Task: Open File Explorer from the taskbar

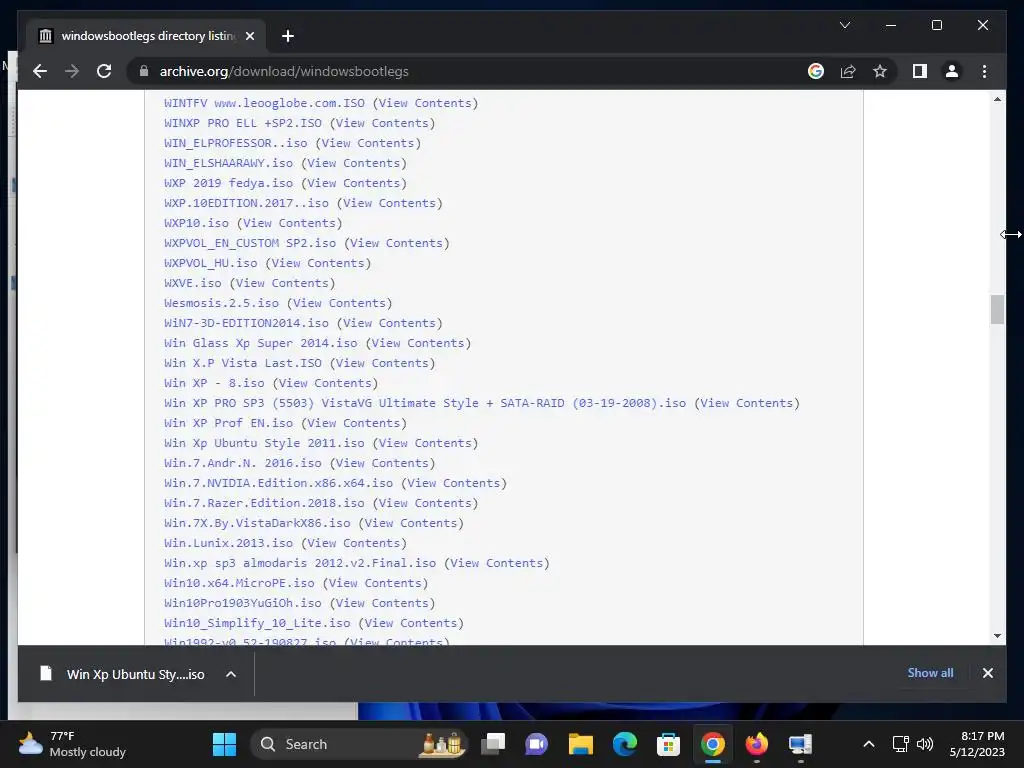Action: 581,744
